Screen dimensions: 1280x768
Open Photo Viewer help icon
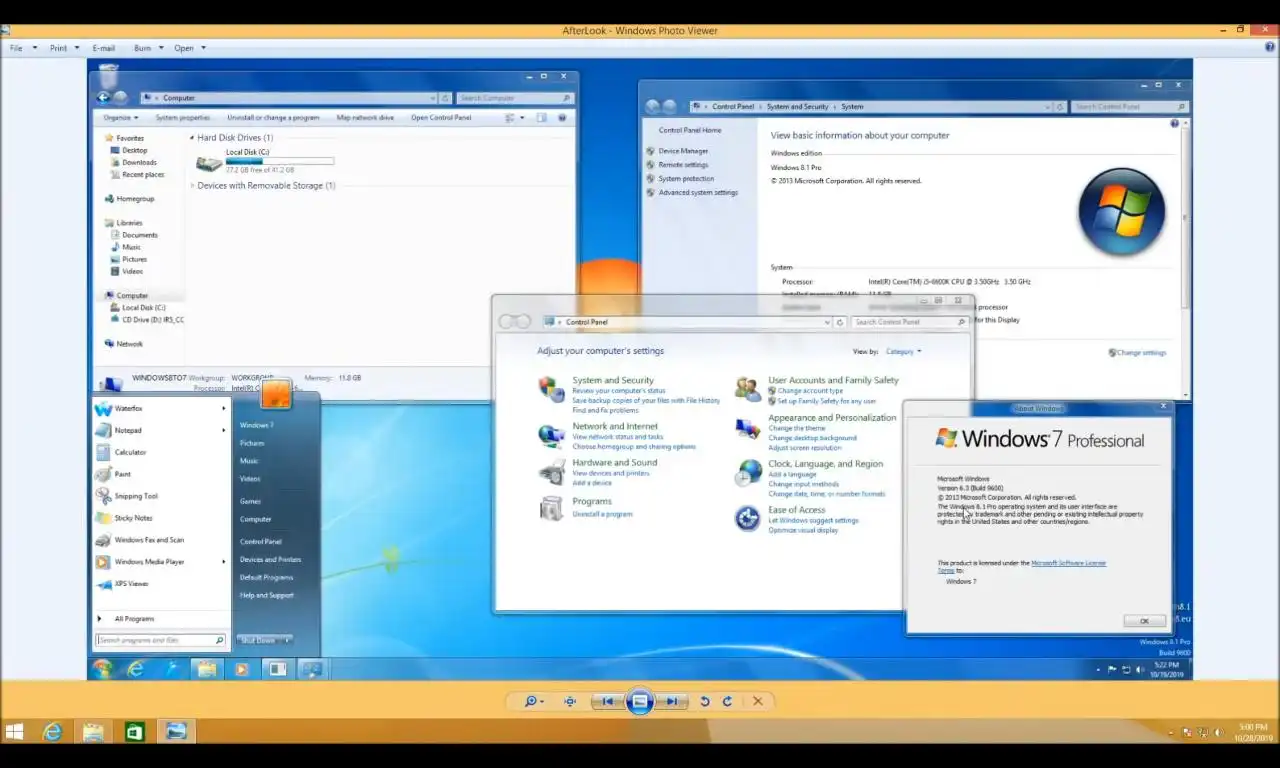coord(1271,47)
